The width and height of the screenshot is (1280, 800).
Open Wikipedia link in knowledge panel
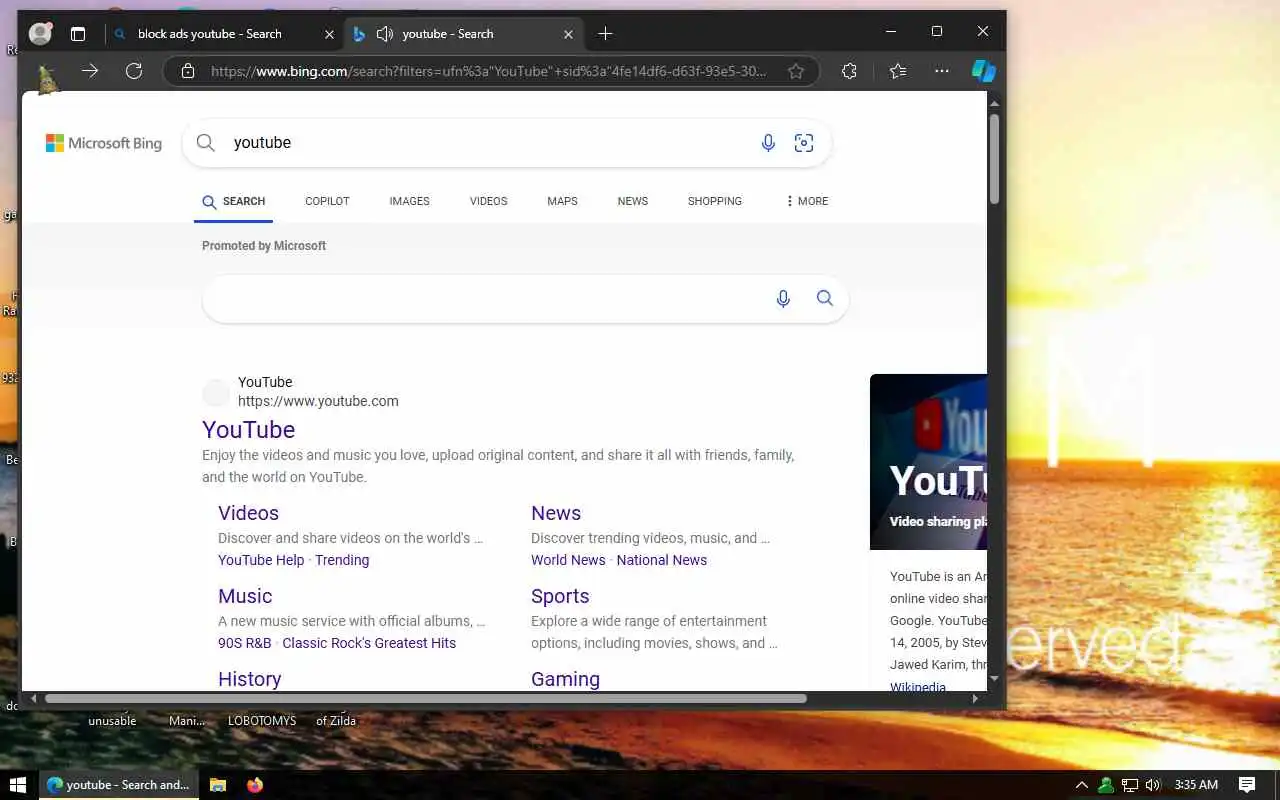click(918, 687)
